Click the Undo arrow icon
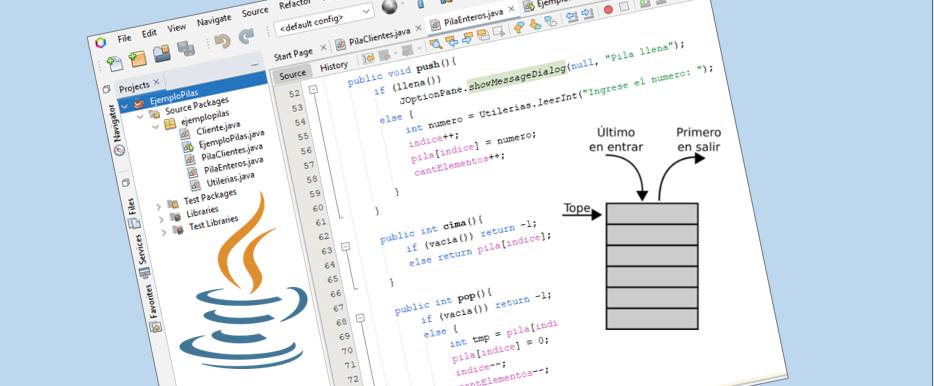 click(x=222, y=42)
